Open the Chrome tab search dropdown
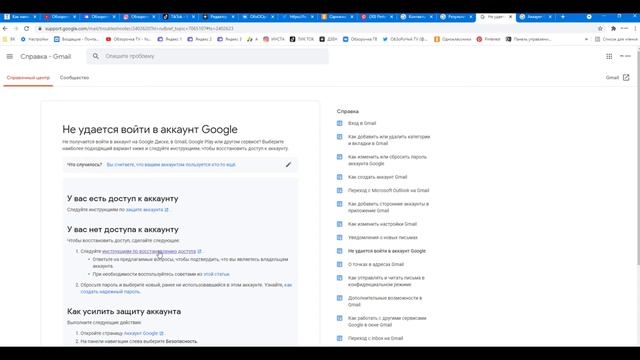This screenshot has height=360, width=640. click(x=589, y=17)
